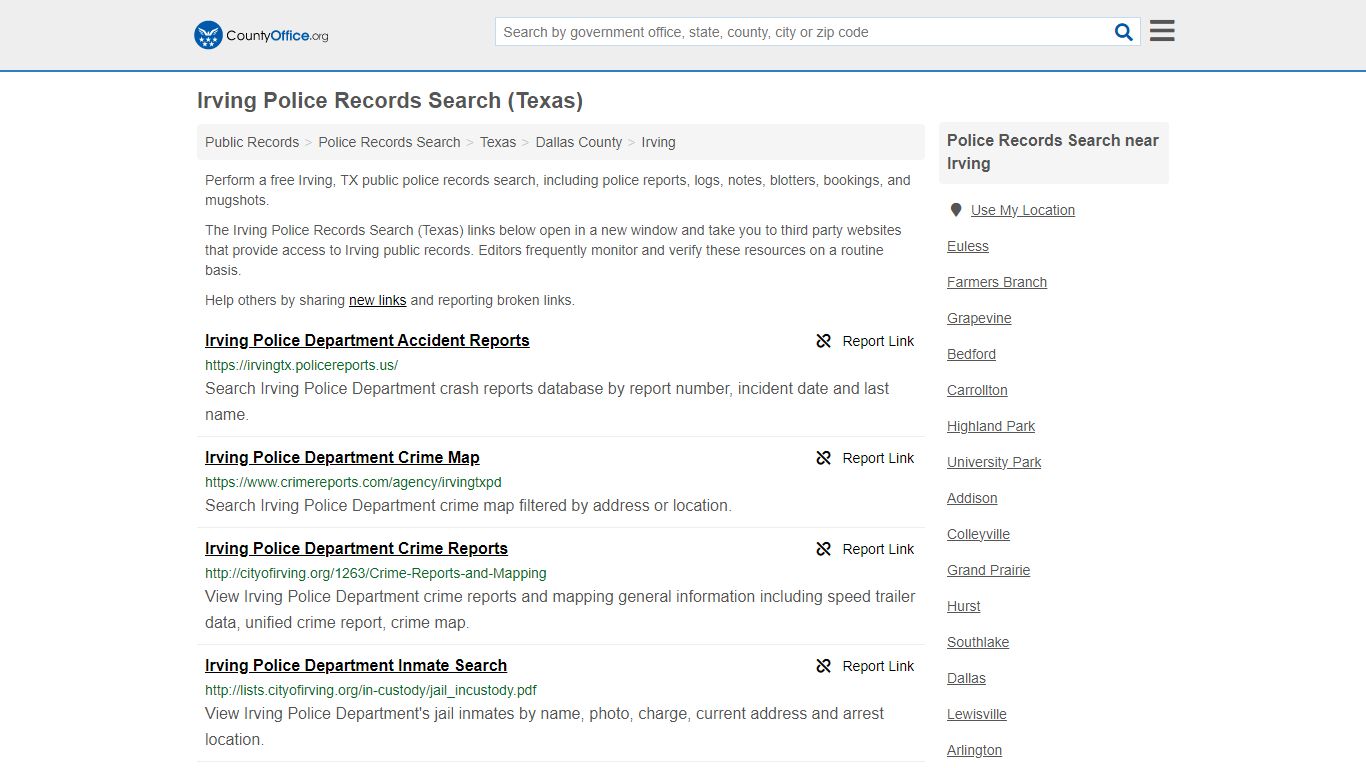The width and height of the screenshot is (1366, 768).
Task: Open Bedford police records
Action: coord(971,354)
